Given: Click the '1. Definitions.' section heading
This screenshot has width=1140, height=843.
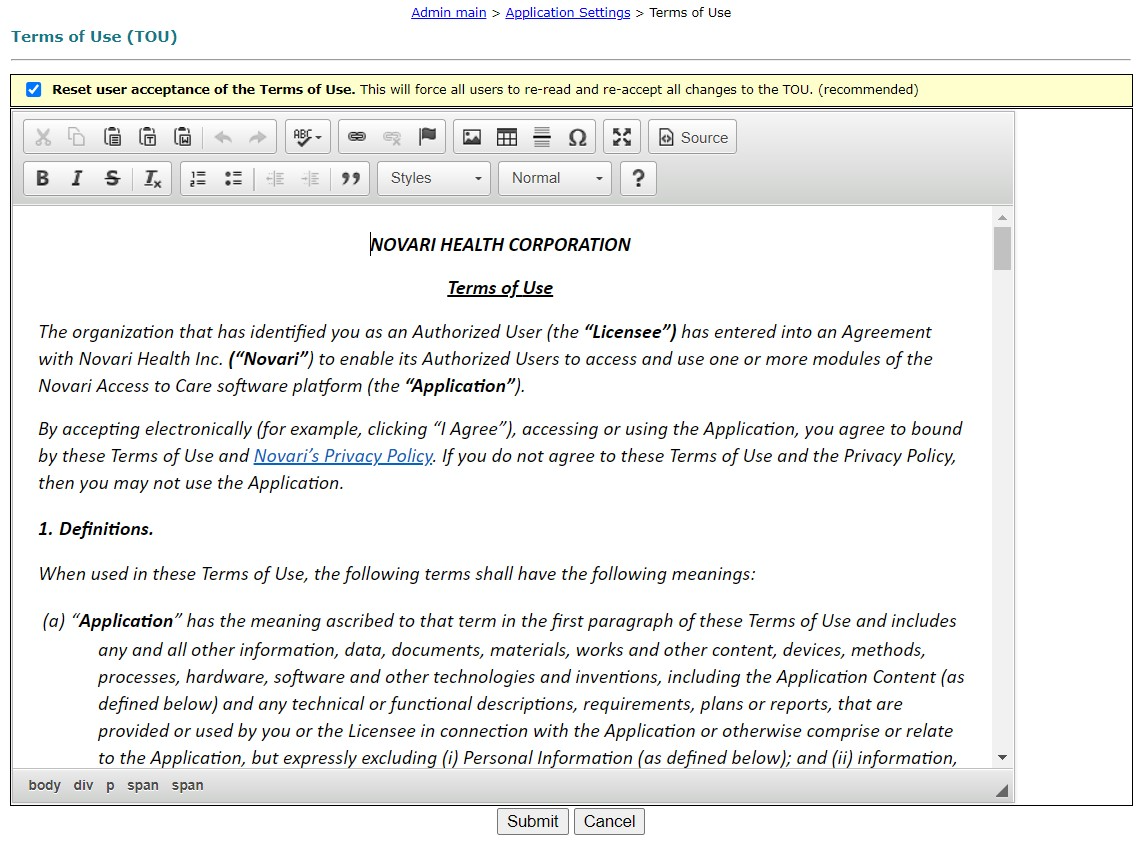Looking at the screenshot, I should [96, 529].
